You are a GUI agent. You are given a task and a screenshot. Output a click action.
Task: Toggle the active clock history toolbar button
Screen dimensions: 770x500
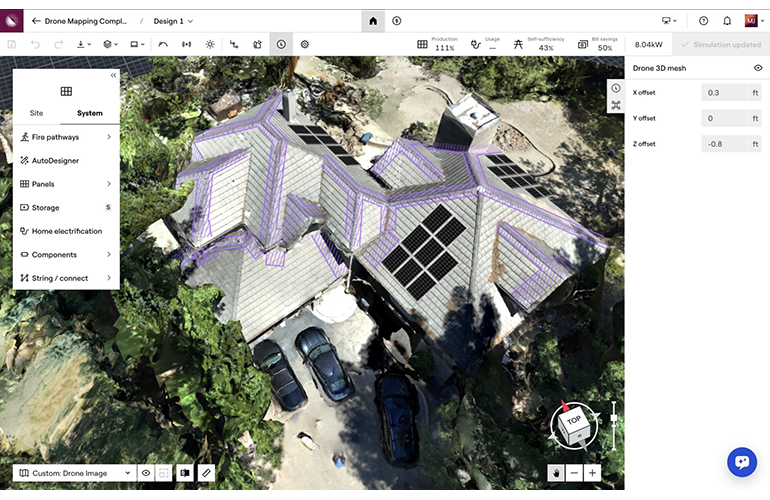pyautogui.click(x=281, y=44)
